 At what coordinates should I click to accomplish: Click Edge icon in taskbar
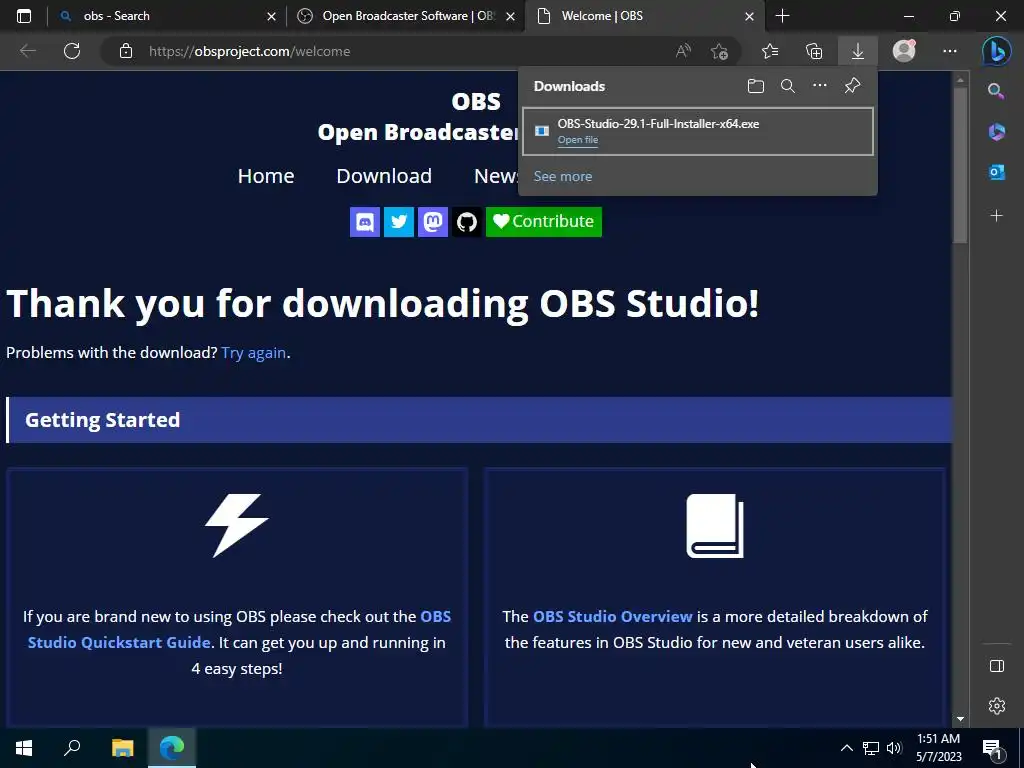pos(172,748)
